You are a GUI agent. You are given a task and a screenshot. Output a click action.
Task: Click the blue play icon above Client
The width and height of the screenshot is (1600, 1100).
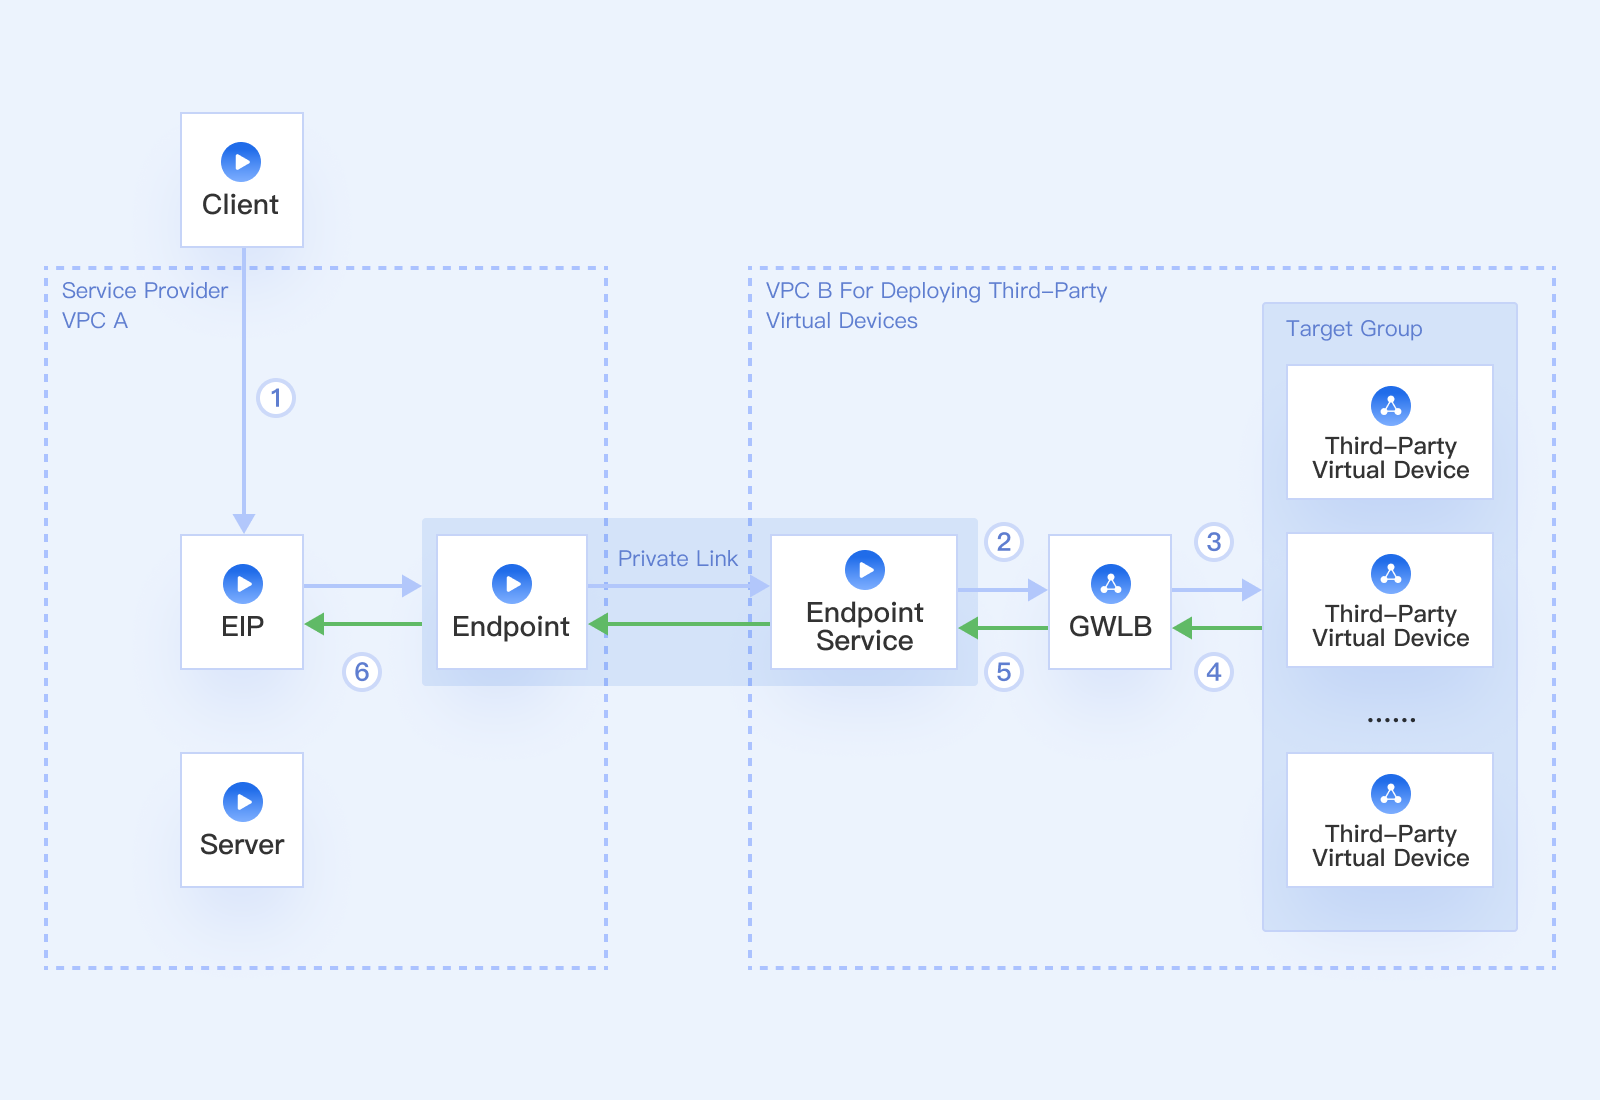(241, 162)
